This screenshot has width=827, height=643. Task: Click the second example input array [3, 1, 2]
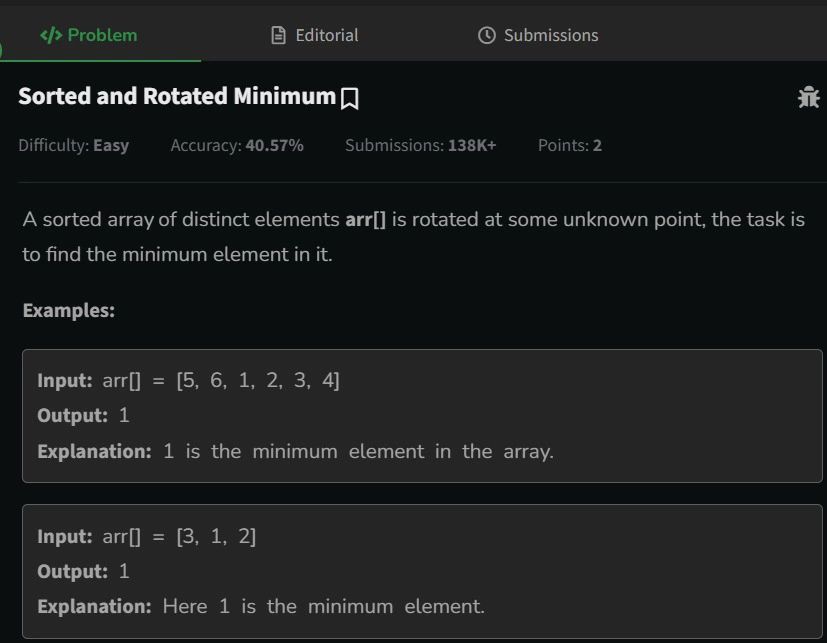tap(216, 536)
